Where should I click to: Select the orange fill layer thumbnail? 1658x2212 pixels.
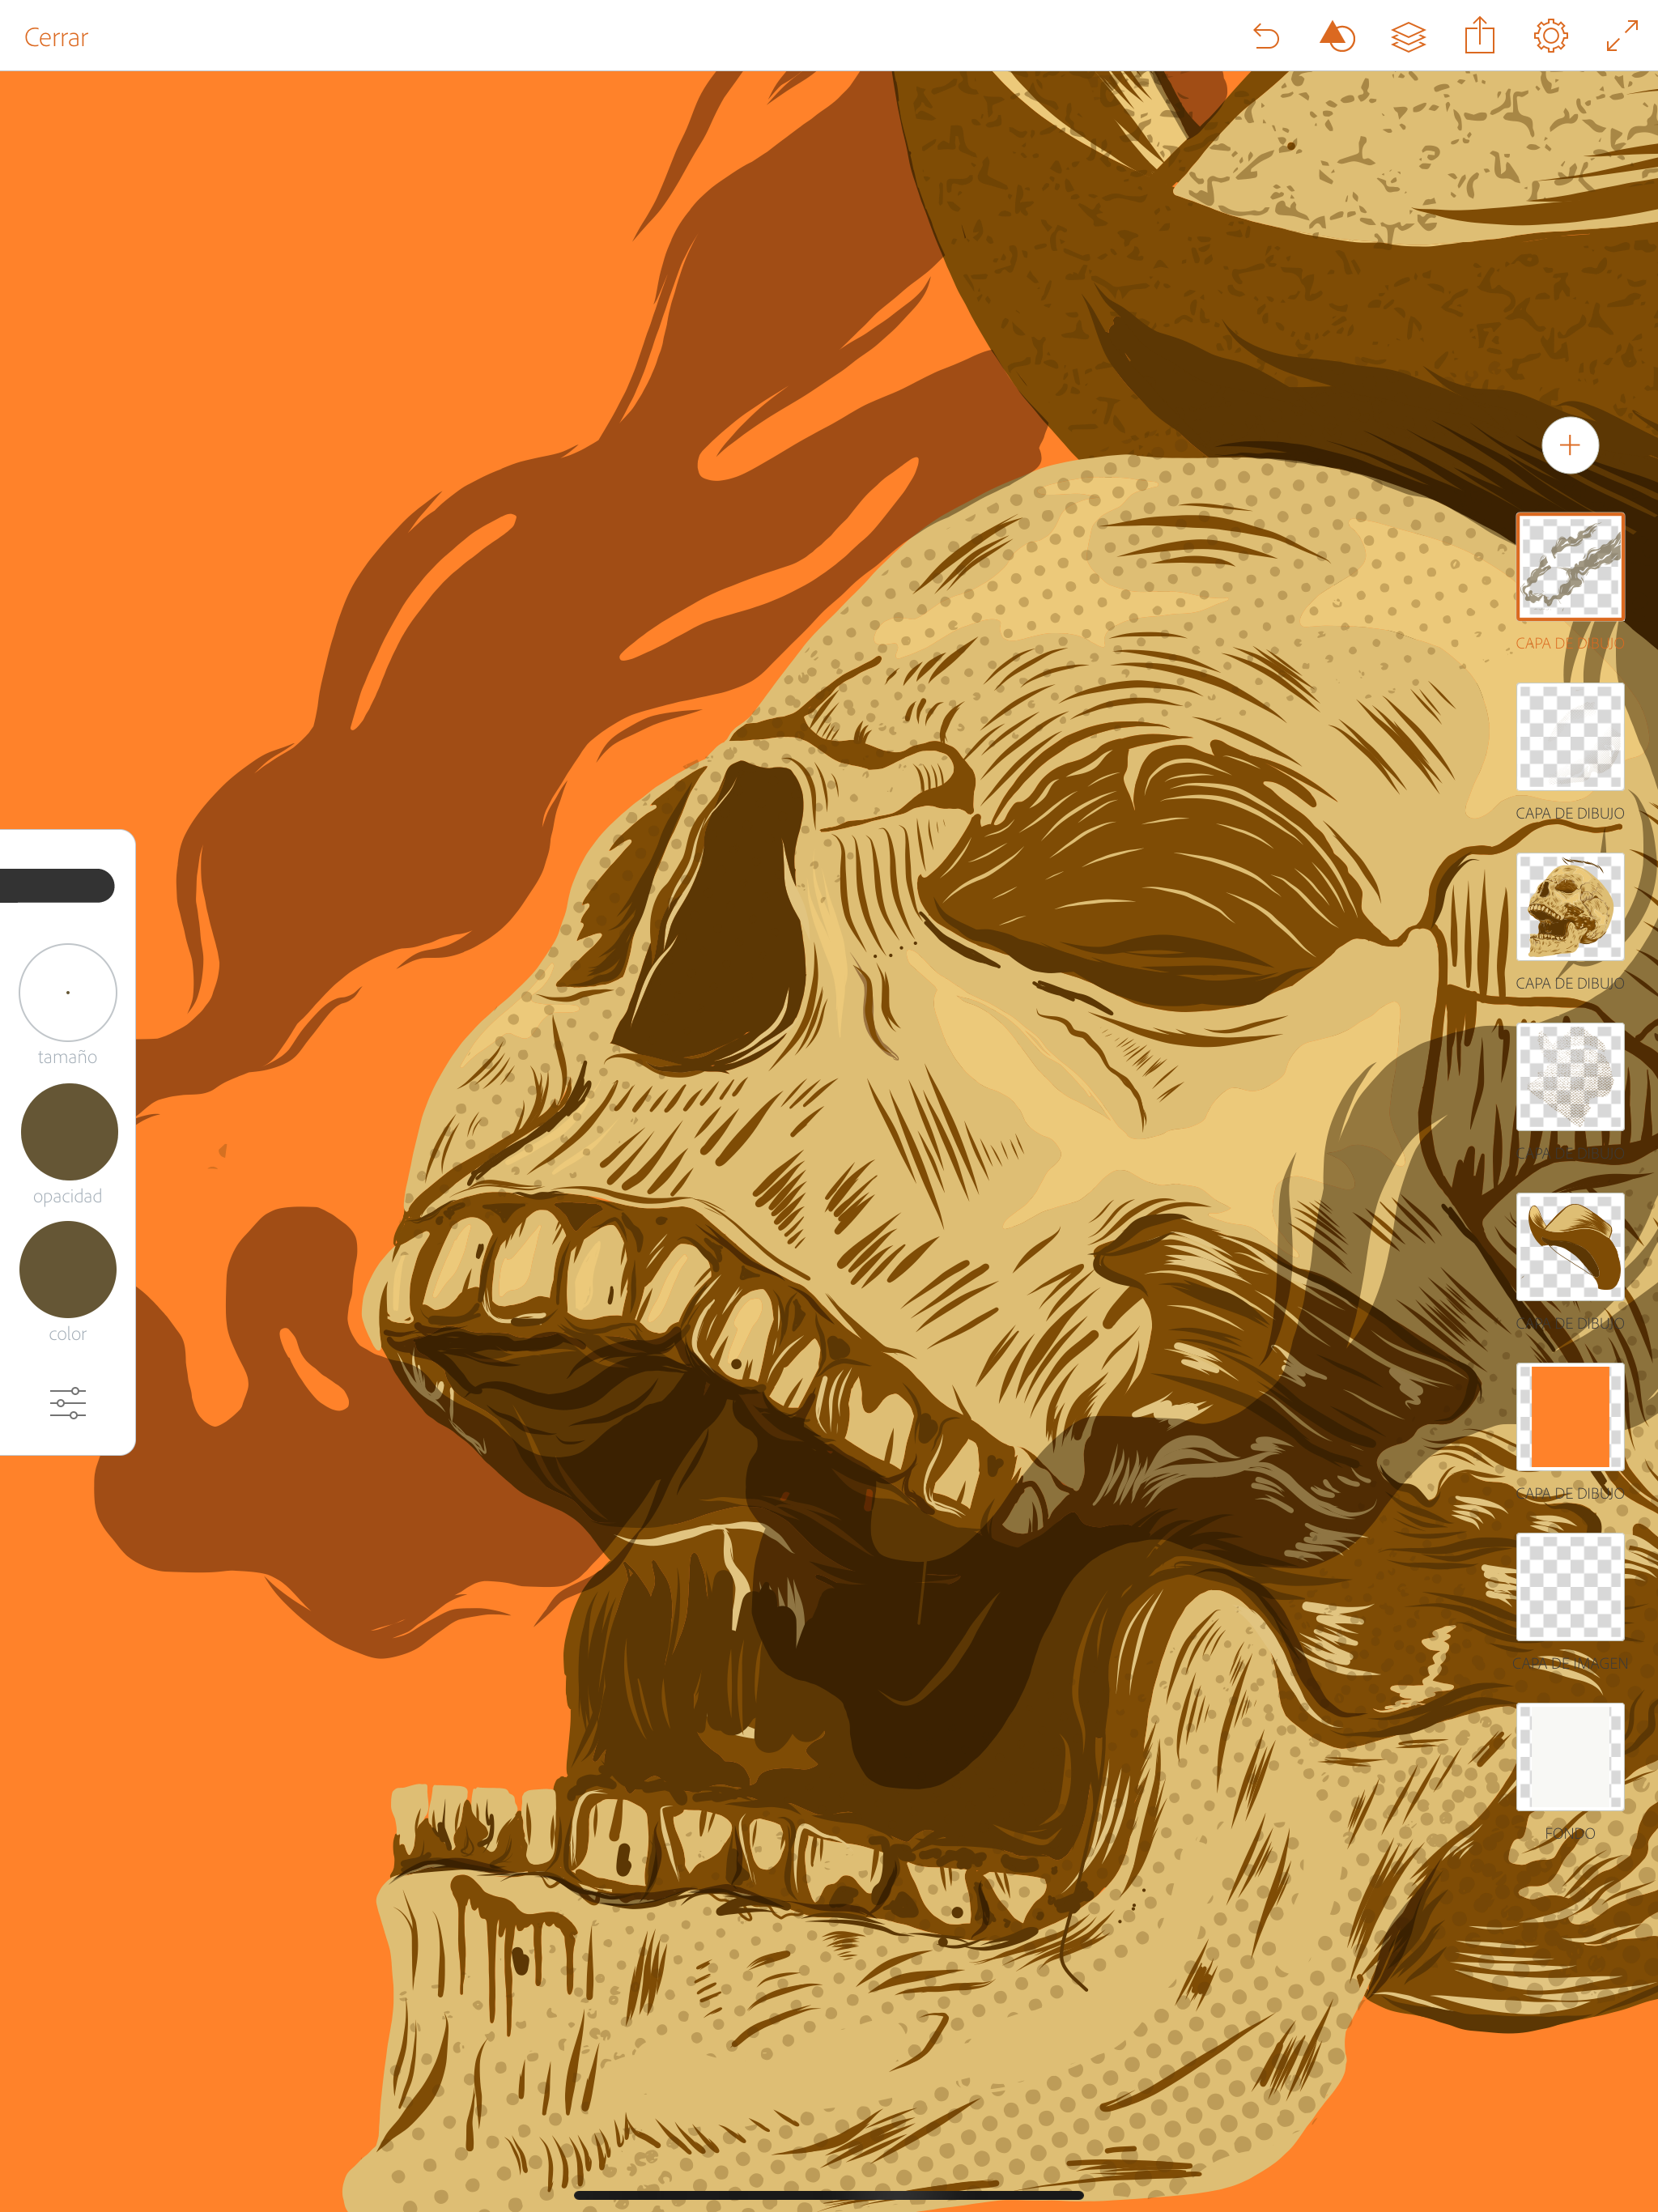1569,1417
